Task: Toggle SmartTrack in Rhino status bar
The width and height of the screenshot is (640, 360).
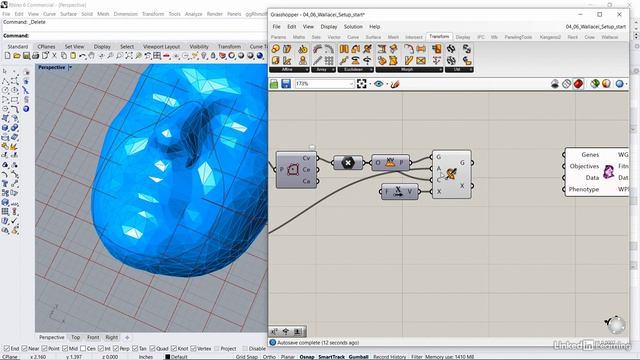Action: click(x=331, y=357)
